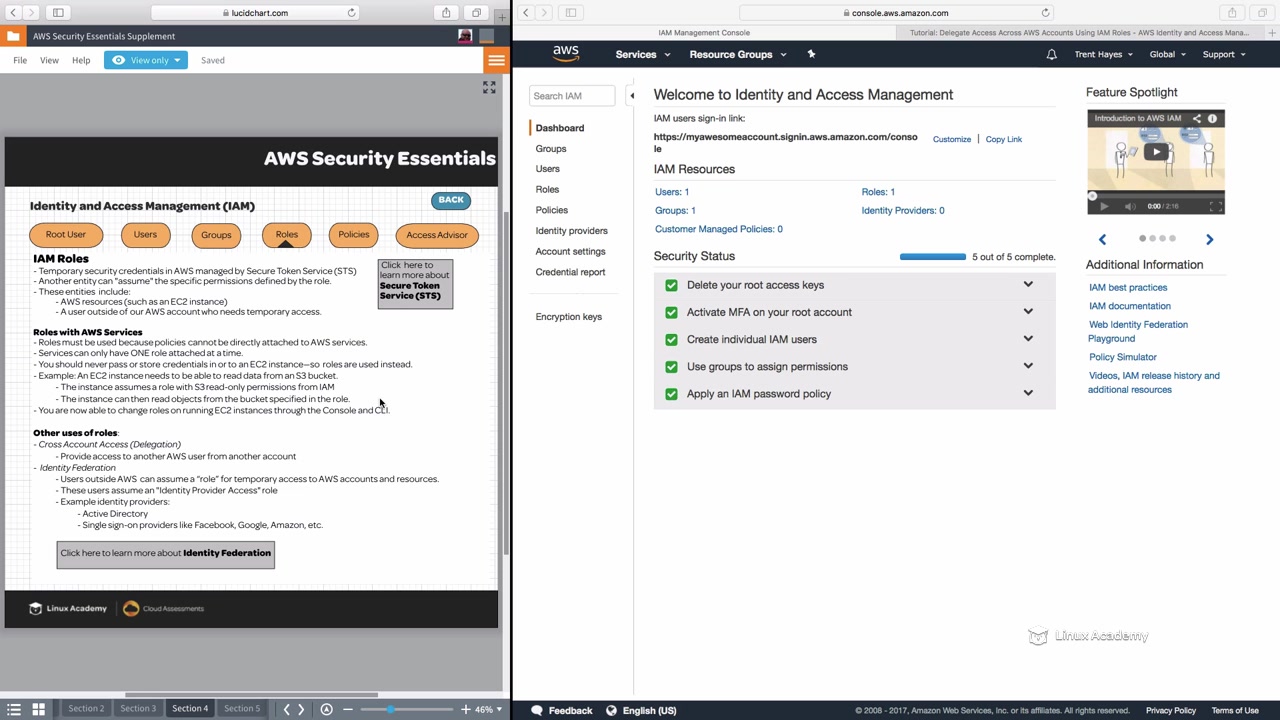Collapse the IAM sidebar with arrow
Image resolution: width=1280 pixels, height=720 pixels.
point(631,96)
